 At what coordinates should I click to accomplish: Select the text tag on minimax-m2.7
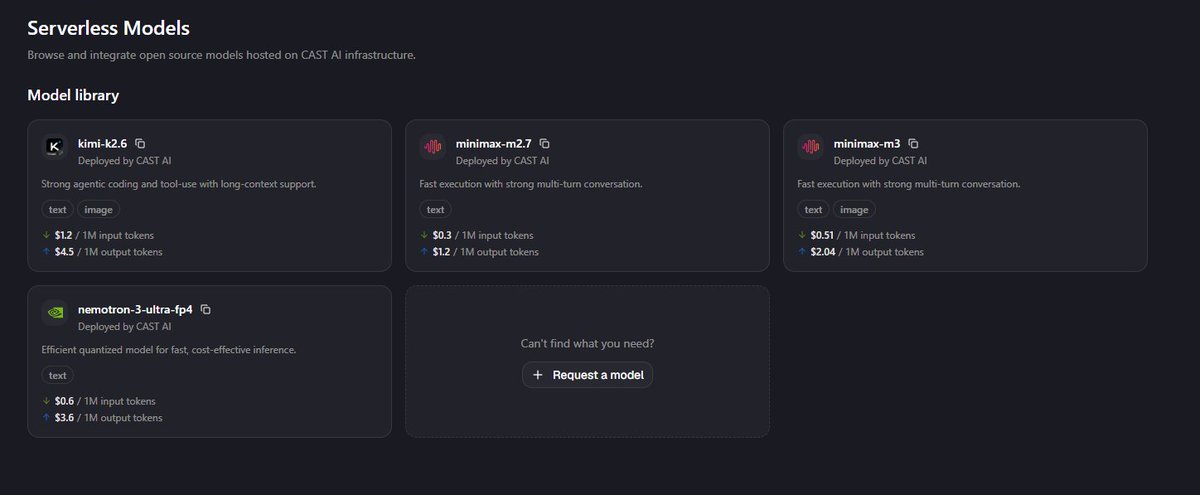click(436, 210)
